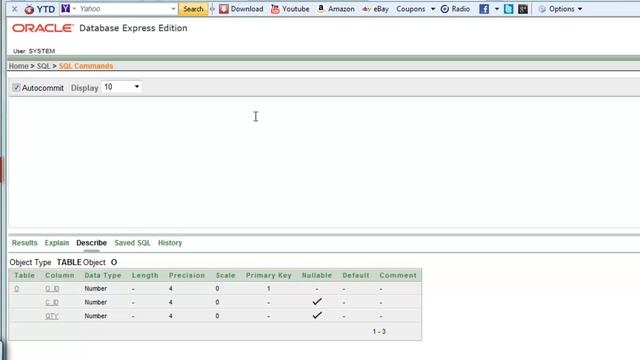Expand the arrow next to Facebook icon

(497, 9)
